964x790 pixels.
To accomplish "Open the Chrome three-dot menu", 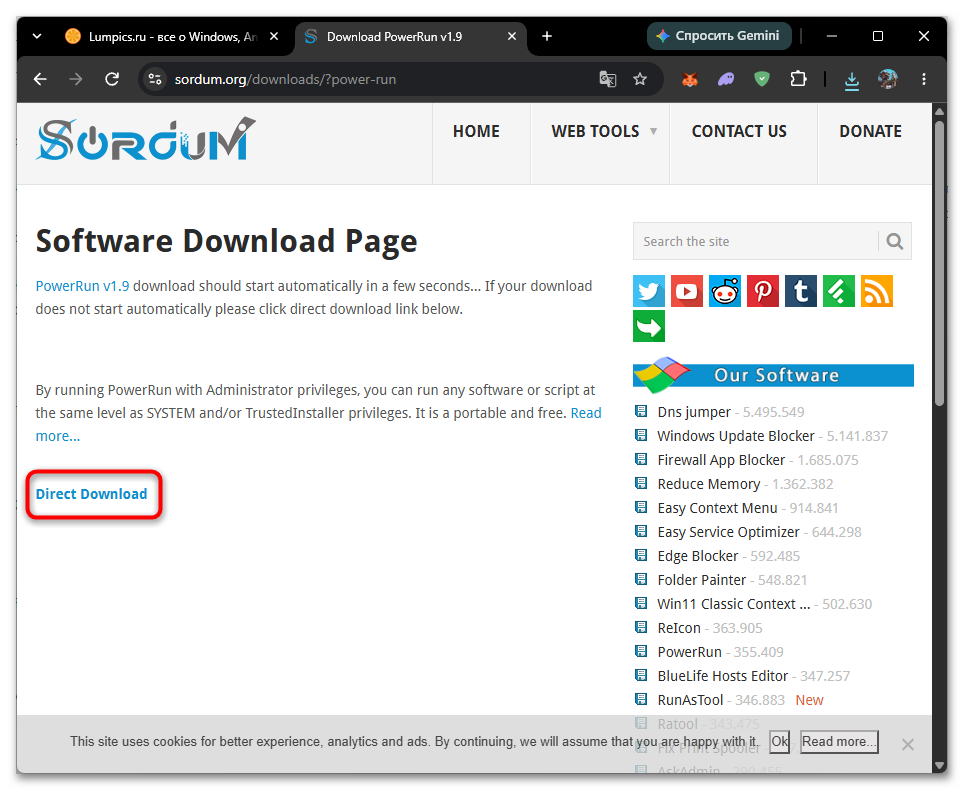I will click(x=923, y=79).
